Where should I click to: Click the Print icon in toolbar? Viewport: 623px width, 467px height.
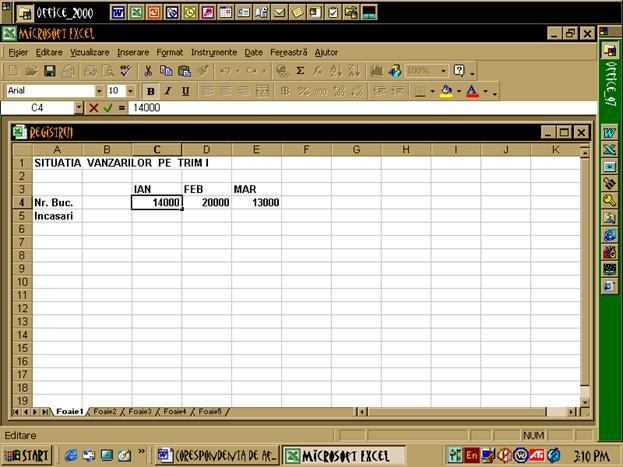pos(90,71)
